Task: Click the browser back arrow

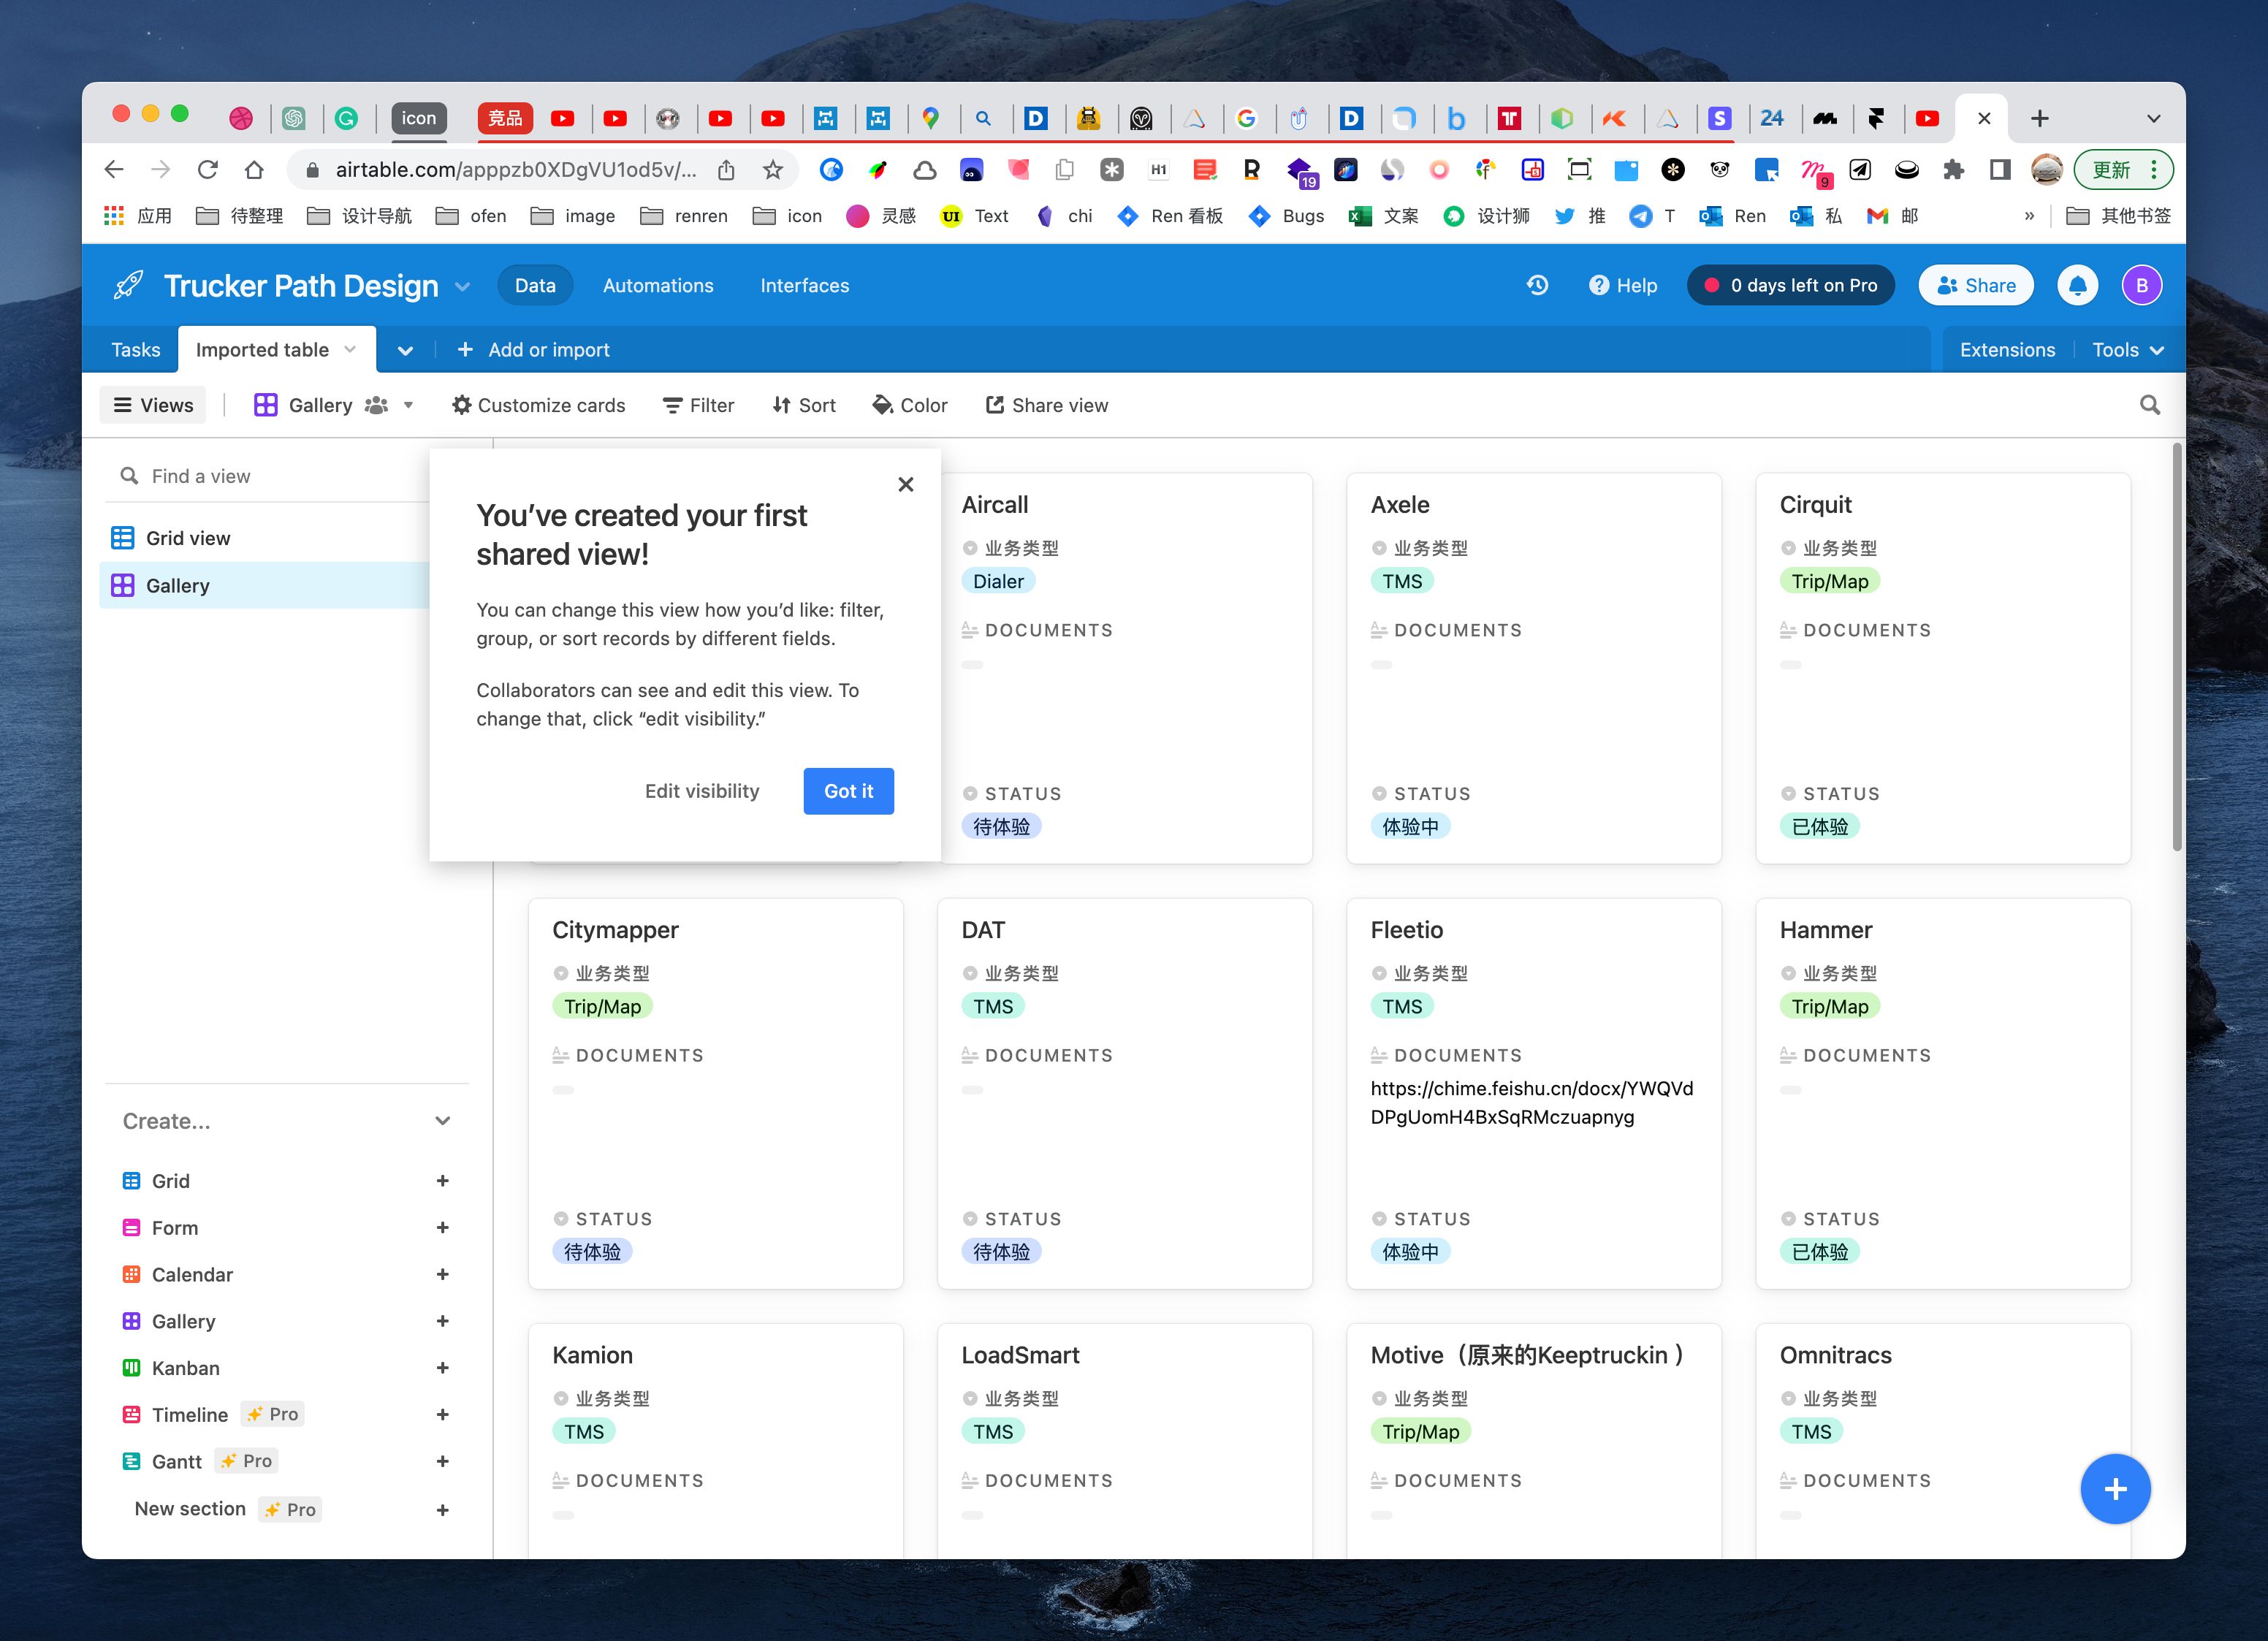Action: click(114, 170)
